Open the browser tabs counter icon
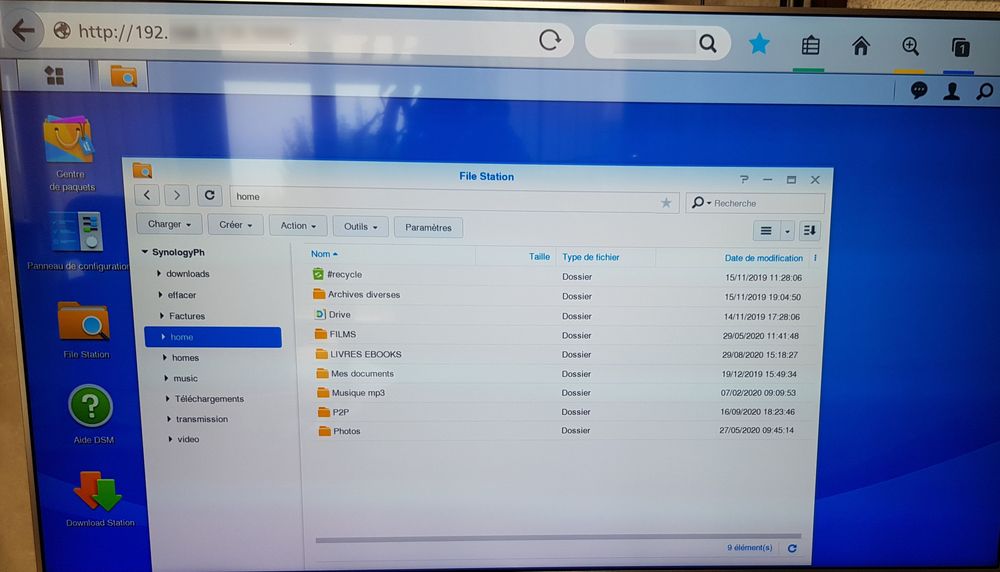The width and height of the screenshot is (1000, 572). pyautogui.click(x=960, y=47)
